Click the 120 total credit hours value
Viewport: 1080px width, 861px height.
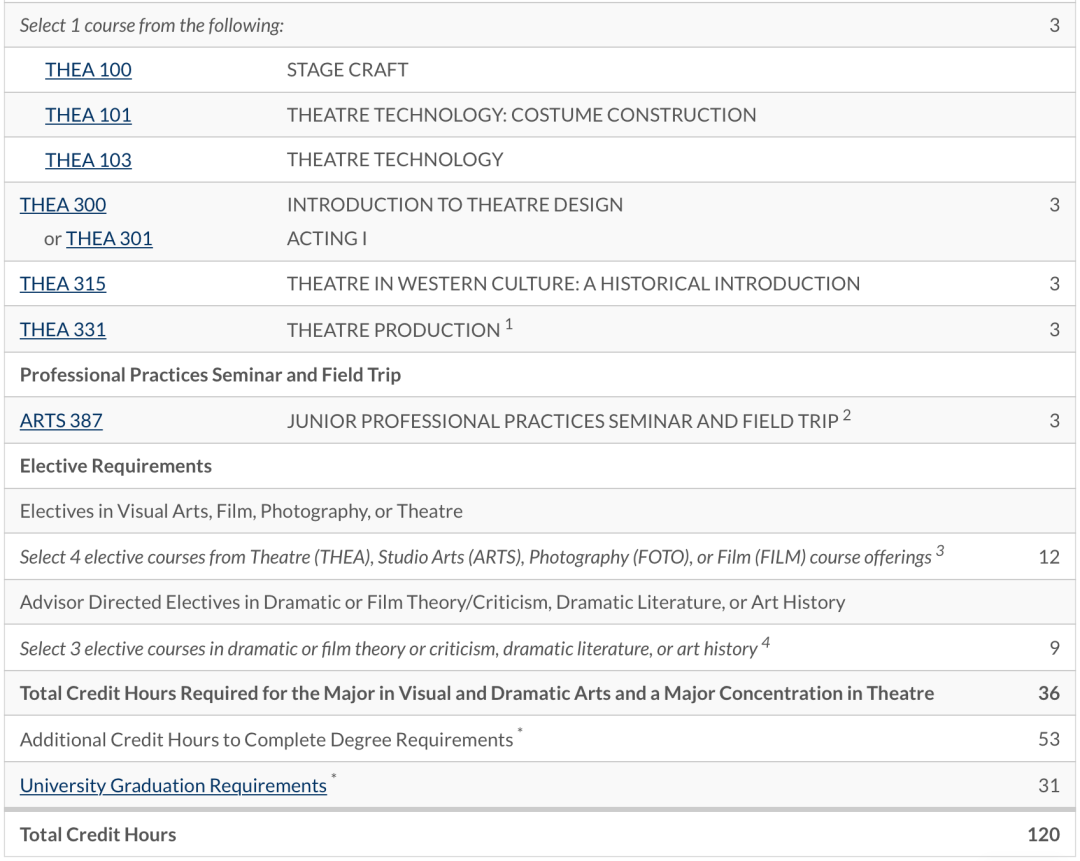[x=1043, y=835]
